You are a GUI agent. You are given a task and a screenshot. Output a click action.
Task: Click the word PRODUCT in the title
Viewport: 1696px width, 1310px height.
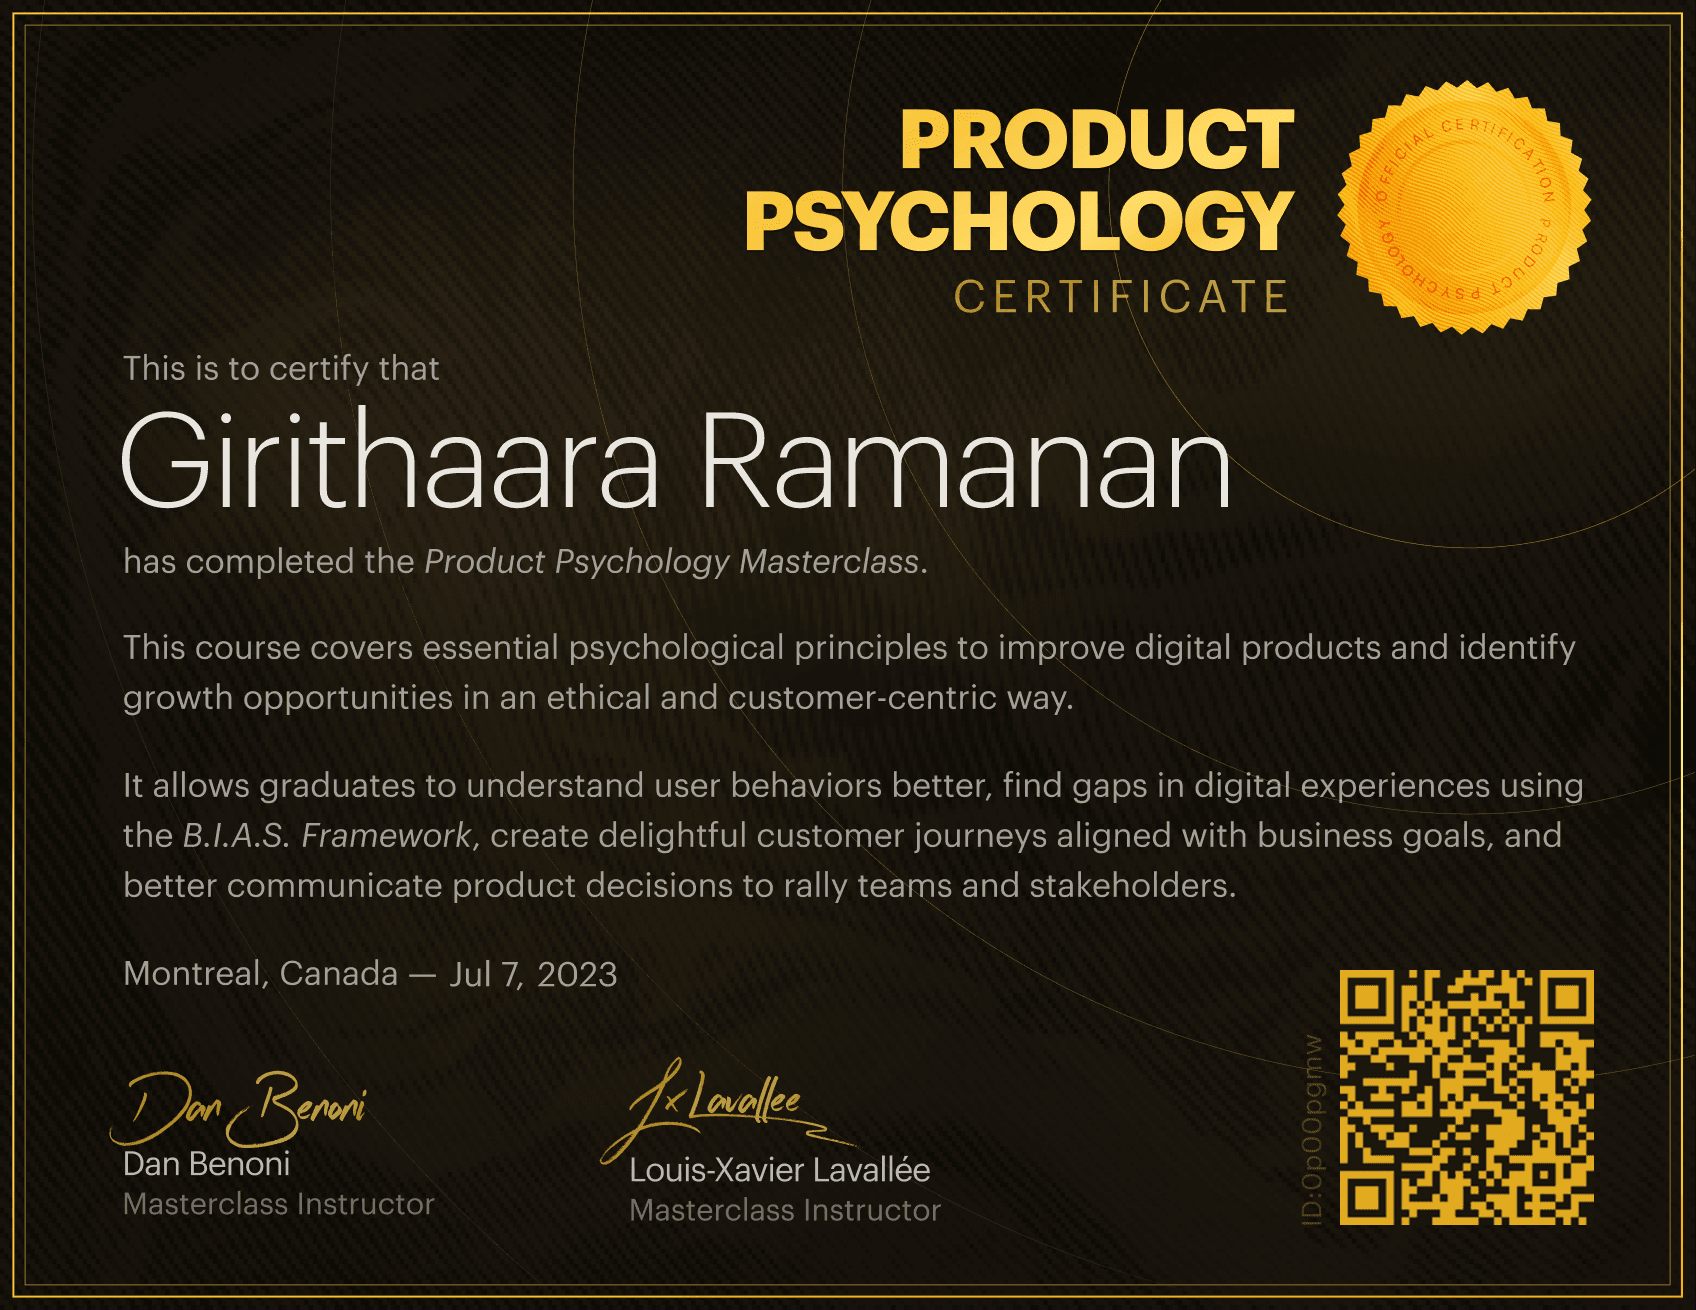coord(1096,140)
